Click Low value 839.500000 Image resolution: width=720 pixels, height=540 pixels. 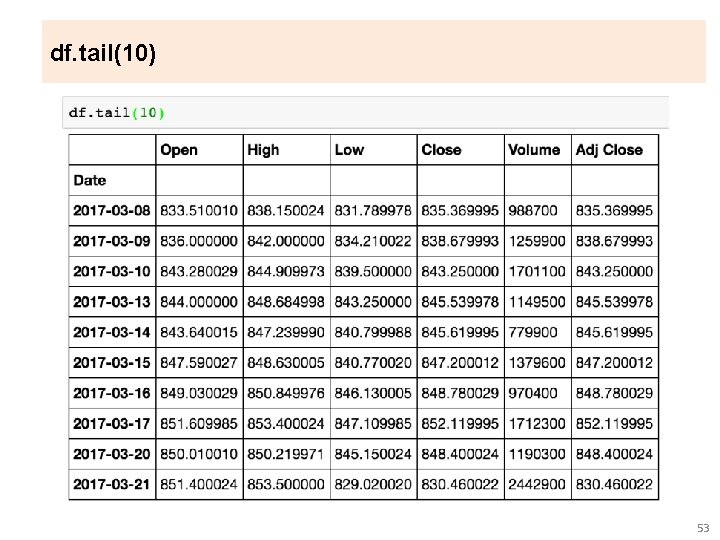pos(373,271)
